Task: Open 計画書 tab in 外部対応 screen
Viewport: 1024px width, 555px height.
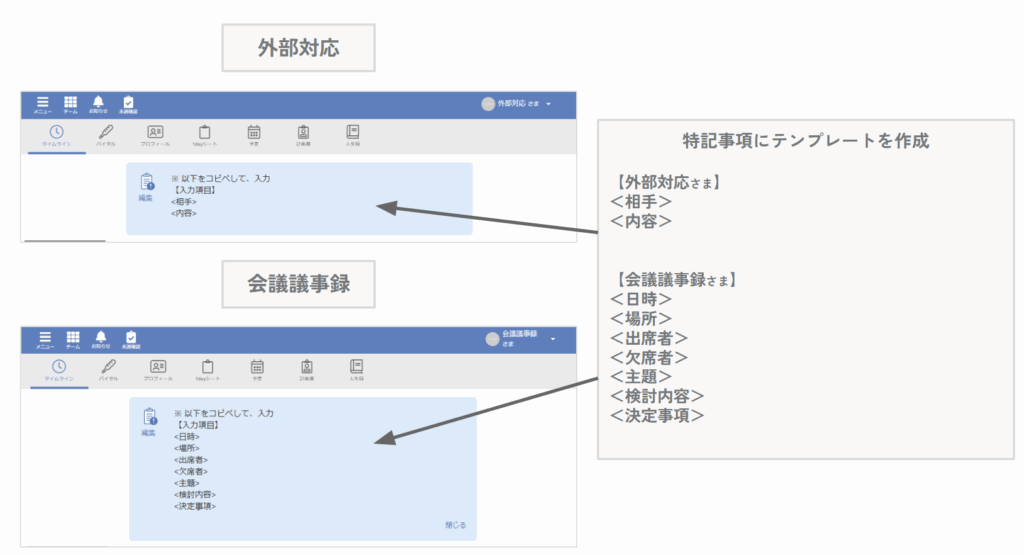Action: click(x=303, y=136)
